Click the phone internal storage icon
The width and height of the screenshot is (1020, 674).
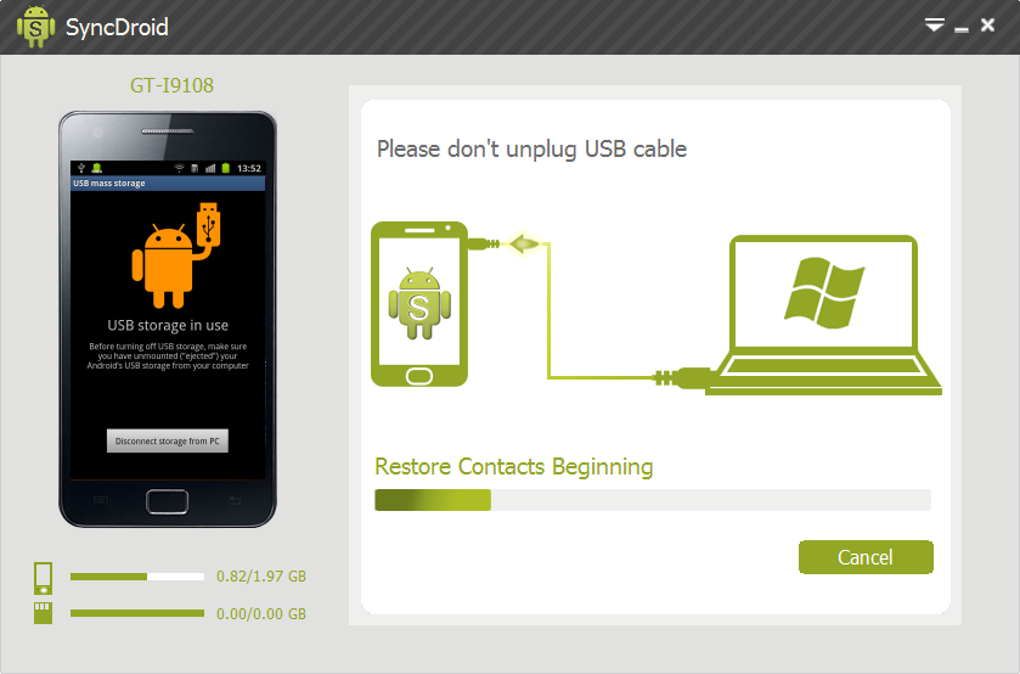43,578
